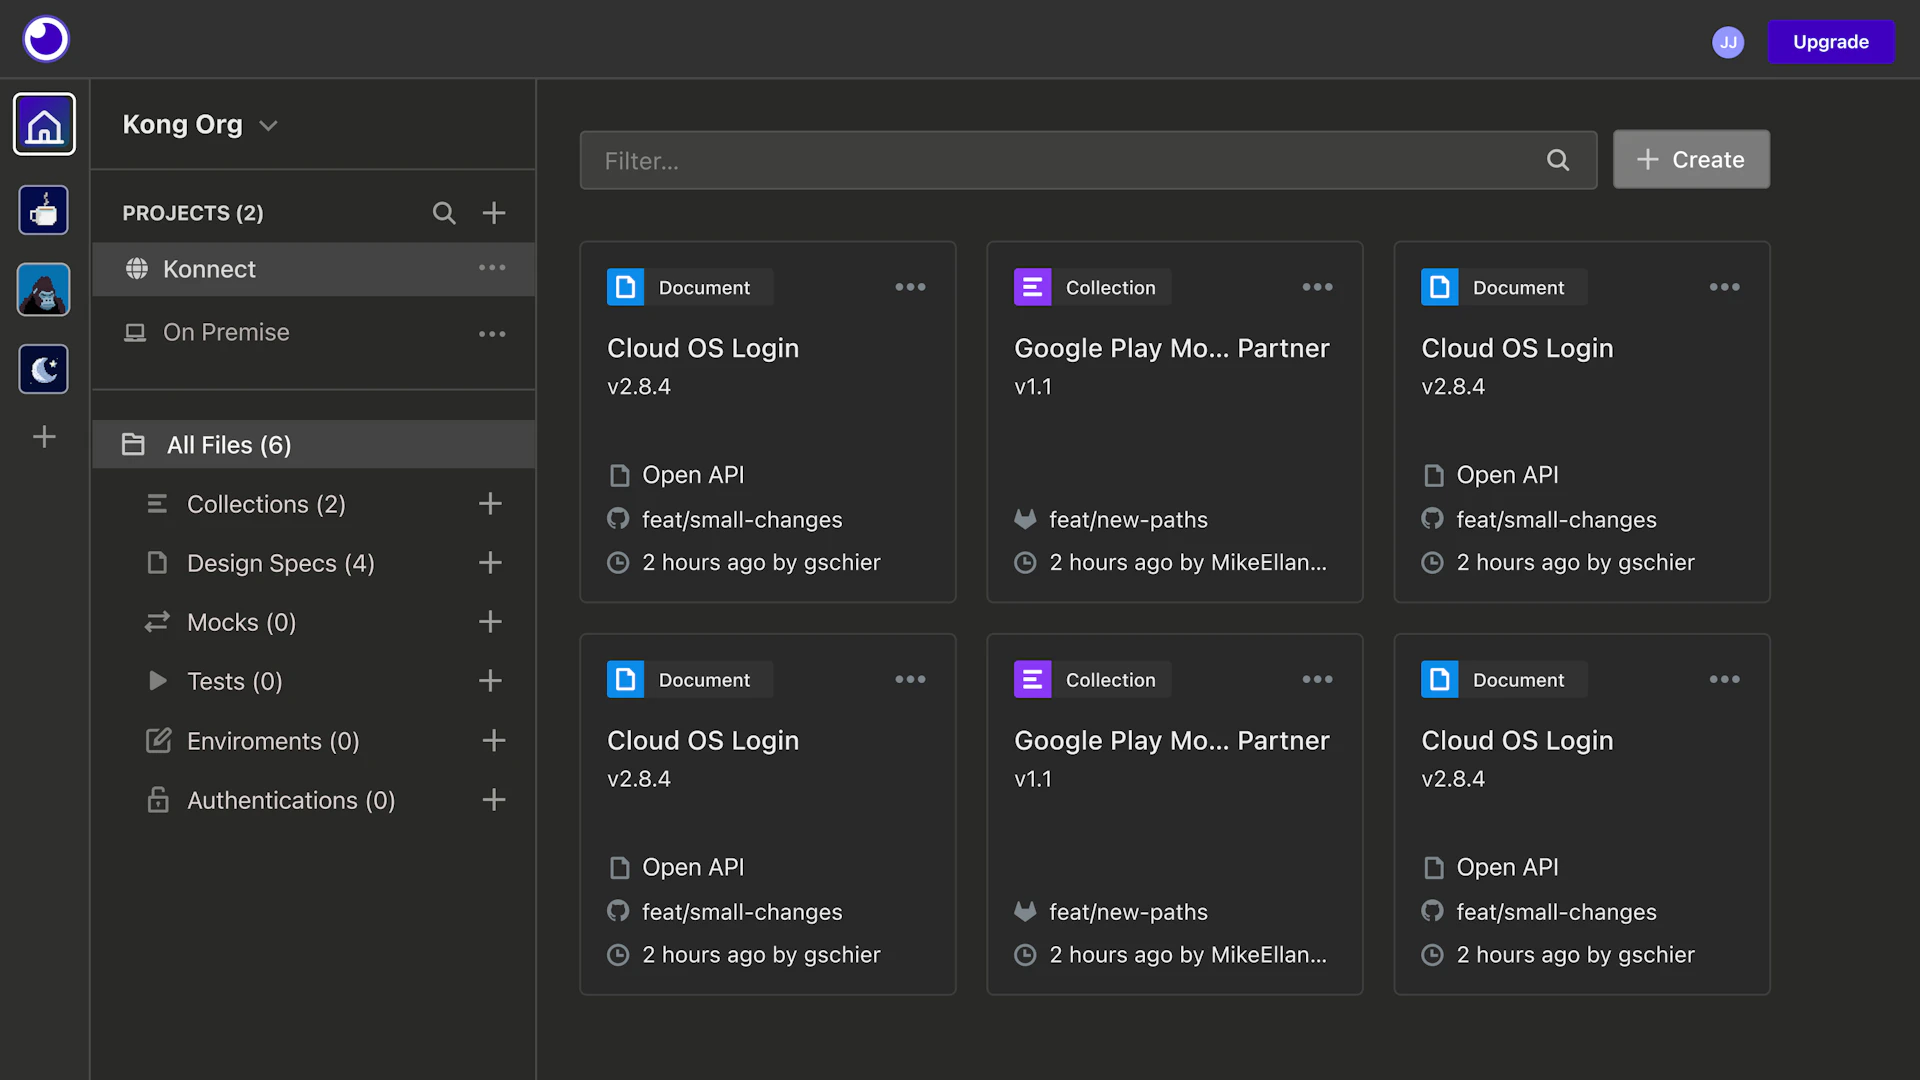
Task: Click the JJ user avatar
Action: click(1727, 42)
